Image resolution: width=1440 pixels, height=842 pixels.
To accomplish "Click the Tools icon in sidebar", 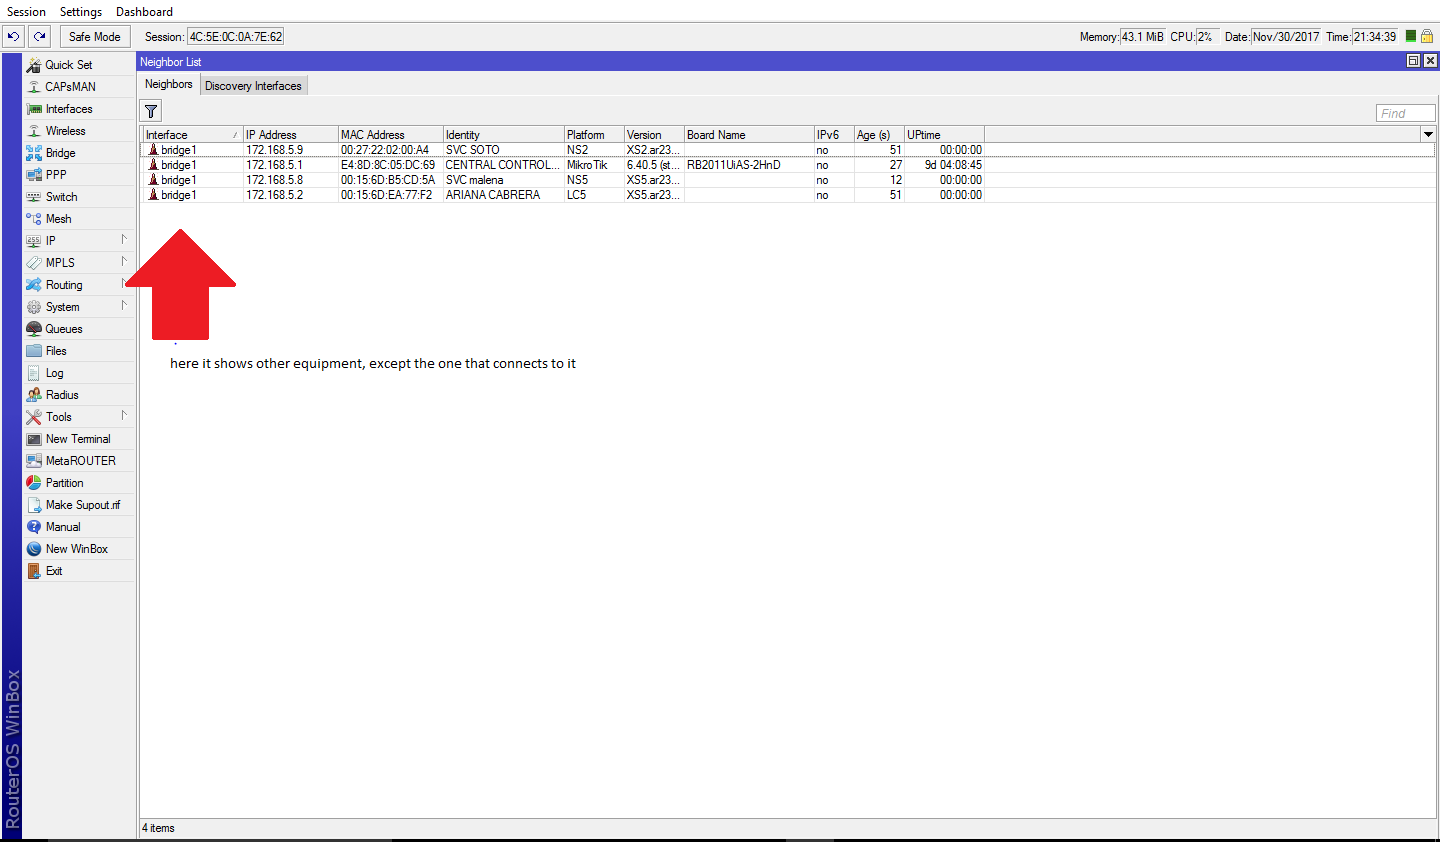I will point(34,417).
